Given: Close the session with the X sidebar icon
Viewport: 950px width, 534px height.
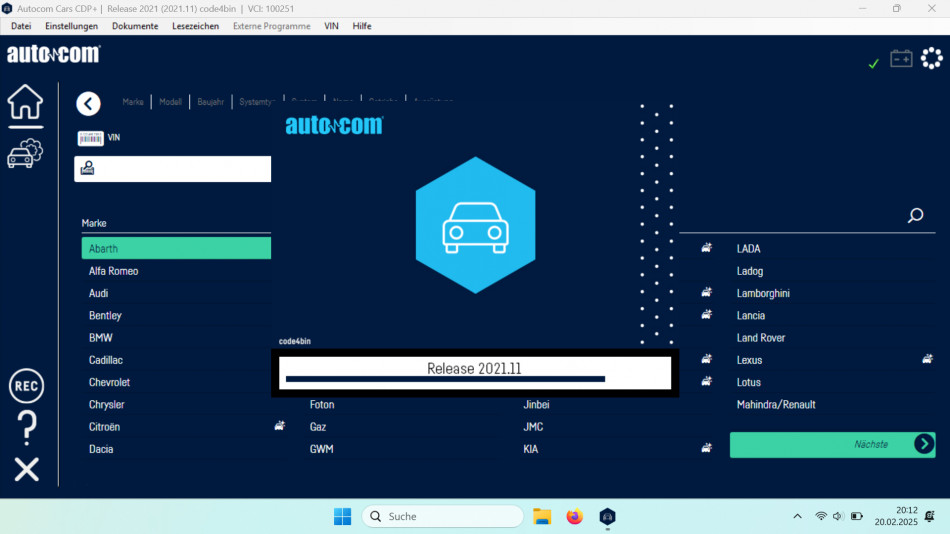Looking at the screenshot, I should pos(27,470).
